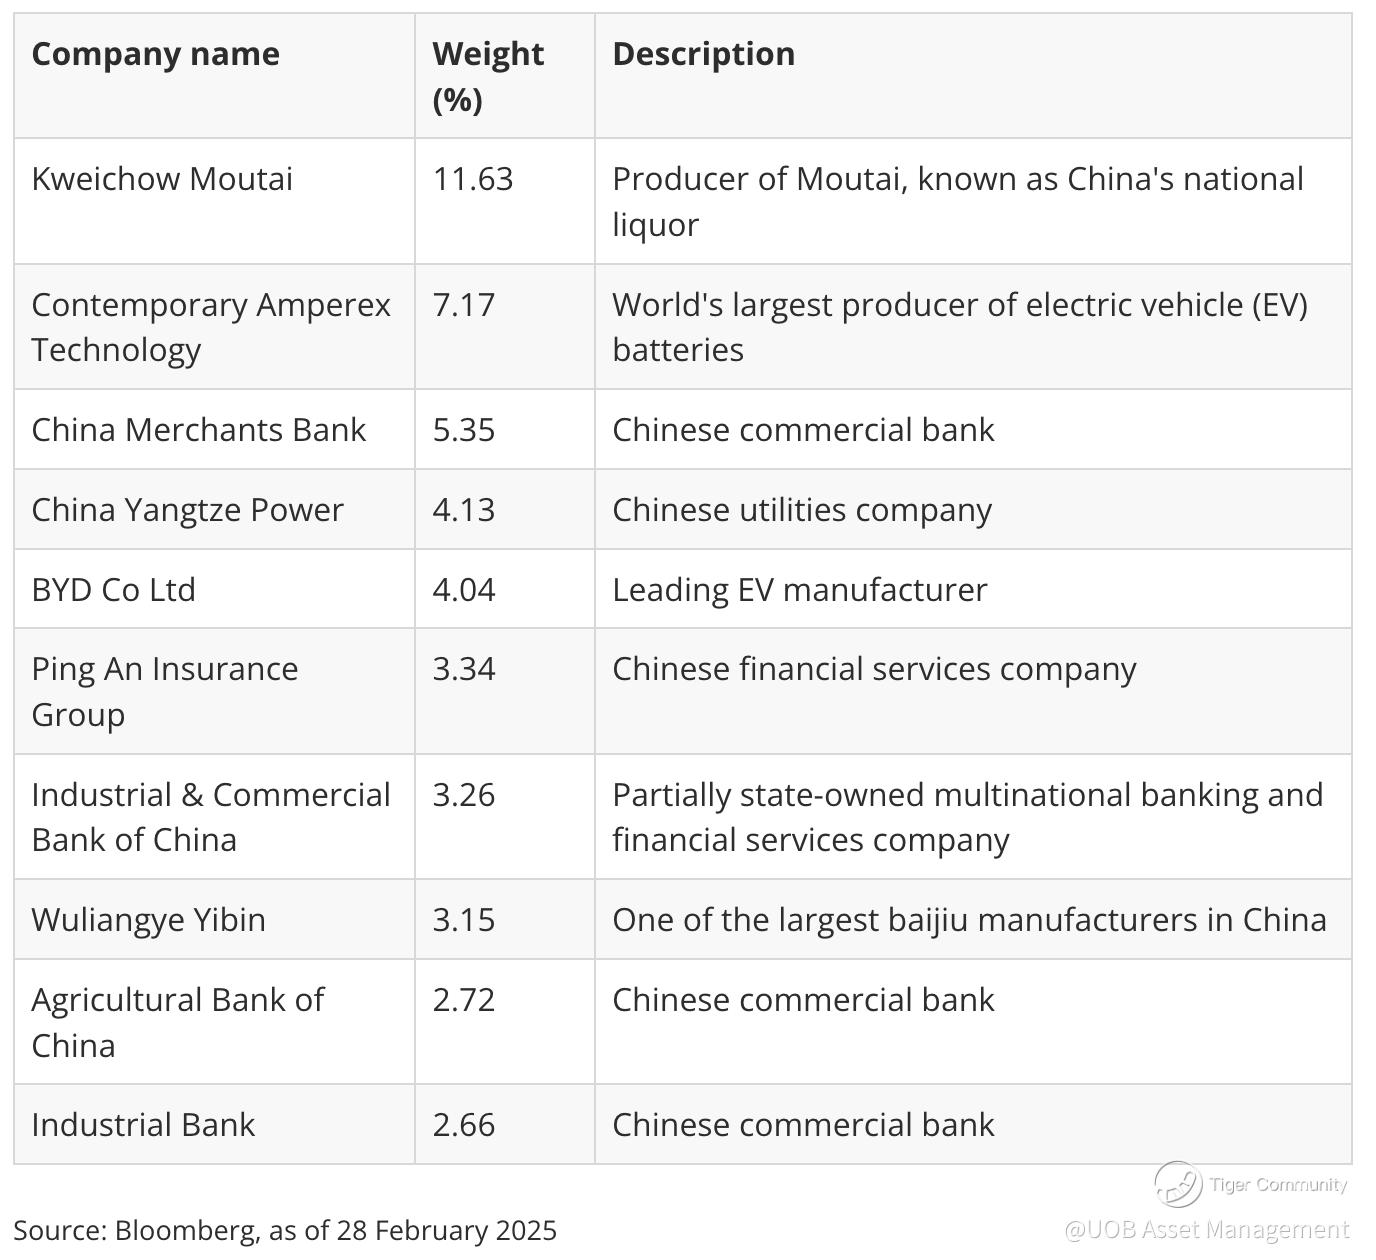Click the Company name column header
This screenshot has height=1260, width=1376.
(x=155, y=54)
